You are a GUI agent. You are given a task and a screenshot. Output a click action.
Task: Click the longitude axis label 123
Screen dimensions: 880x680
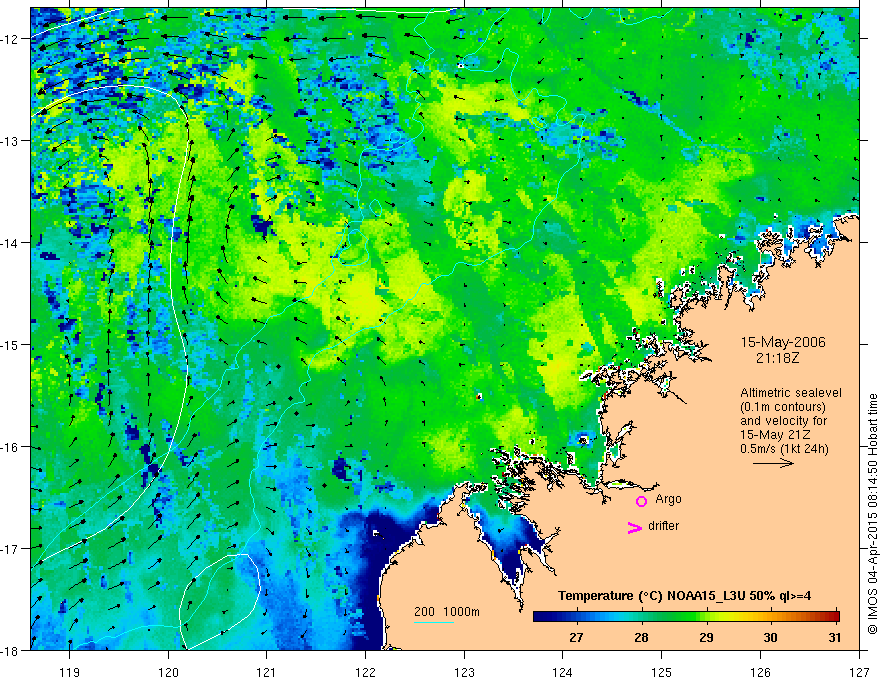pos(464,672)
